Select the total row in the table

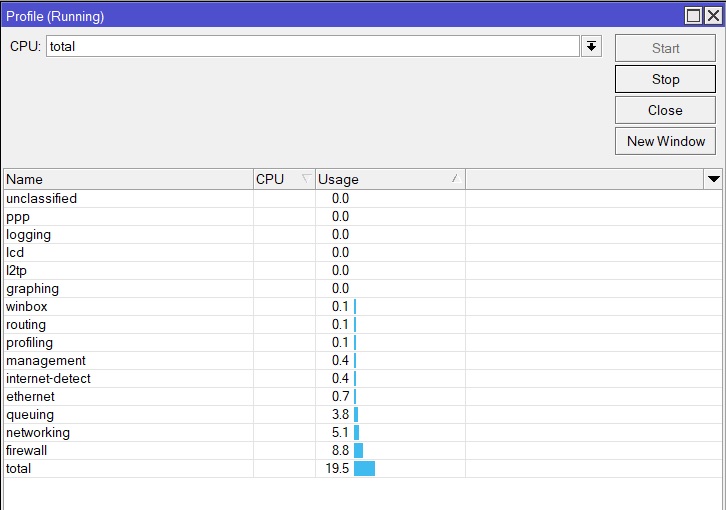click(363, 468)
